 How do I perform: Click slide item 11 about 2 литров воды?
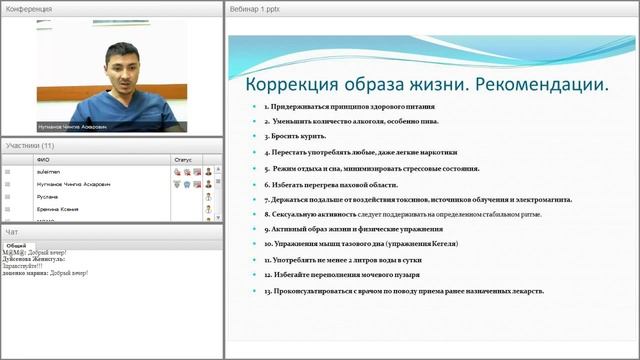[x=343, y=260]
